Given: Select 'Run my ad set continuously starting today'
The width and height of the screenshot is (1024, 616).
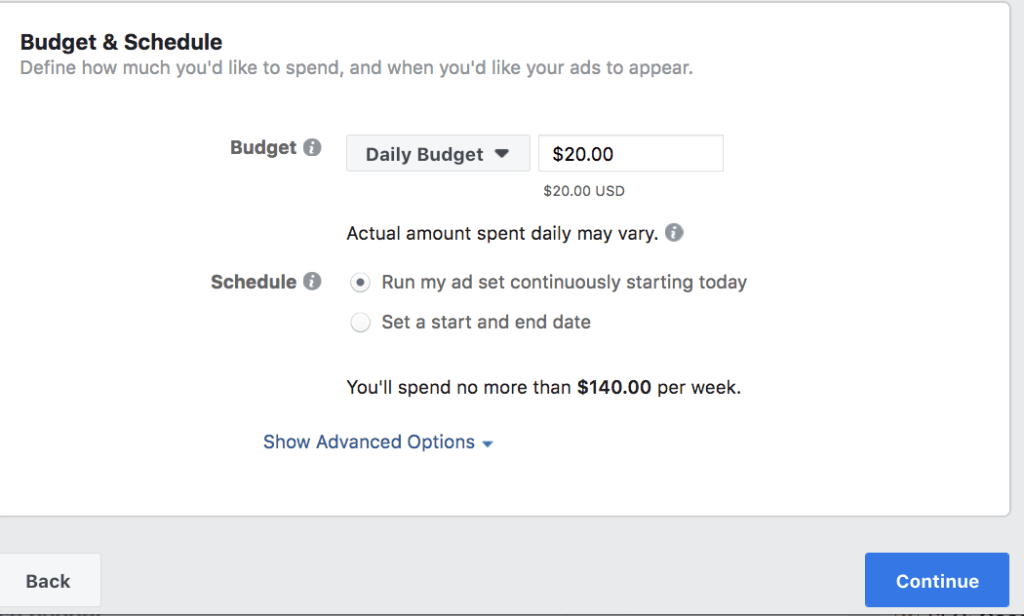Looking at the screenshot, I should 360,283.
